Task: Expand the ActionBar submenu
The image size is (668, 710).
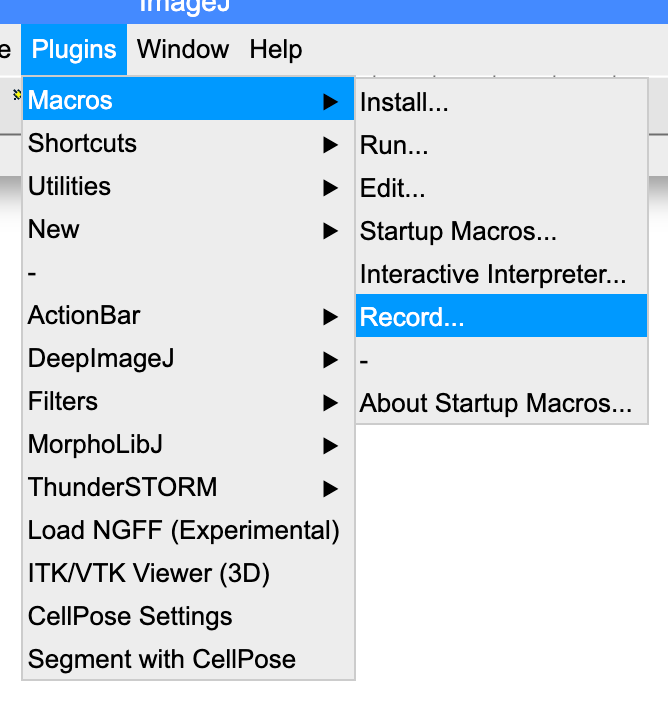Action: (x=188, y=316)
